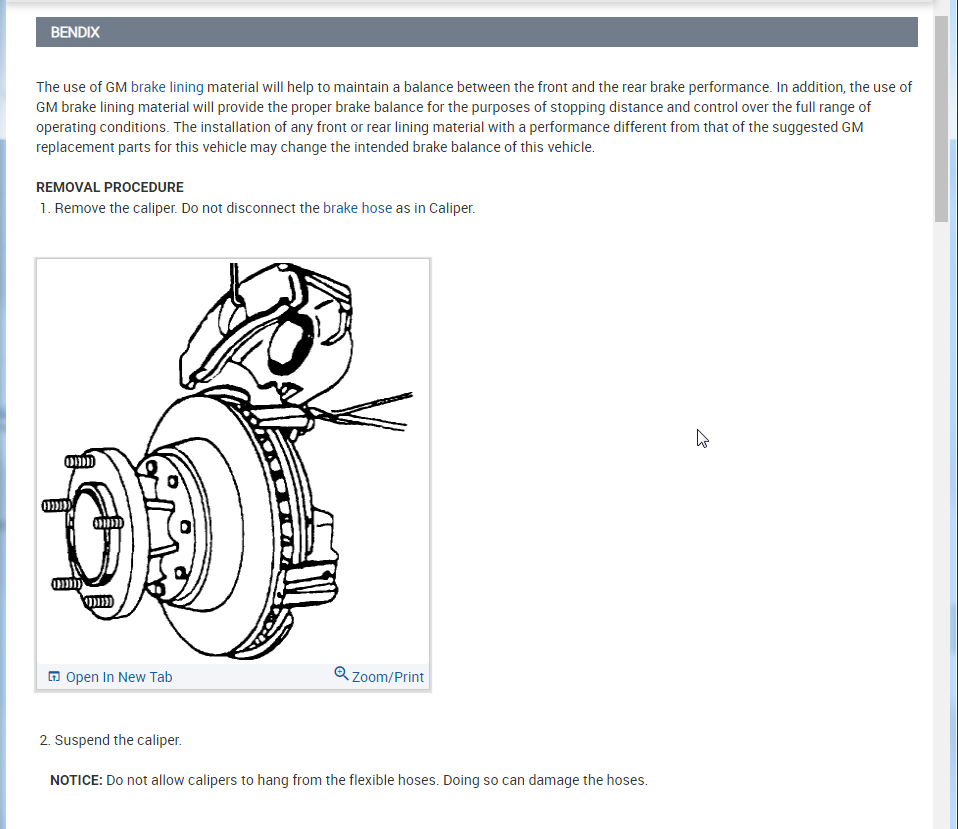Open the brake lining hyperlink
Screen dimensions: 958x829
pos(167,87)
